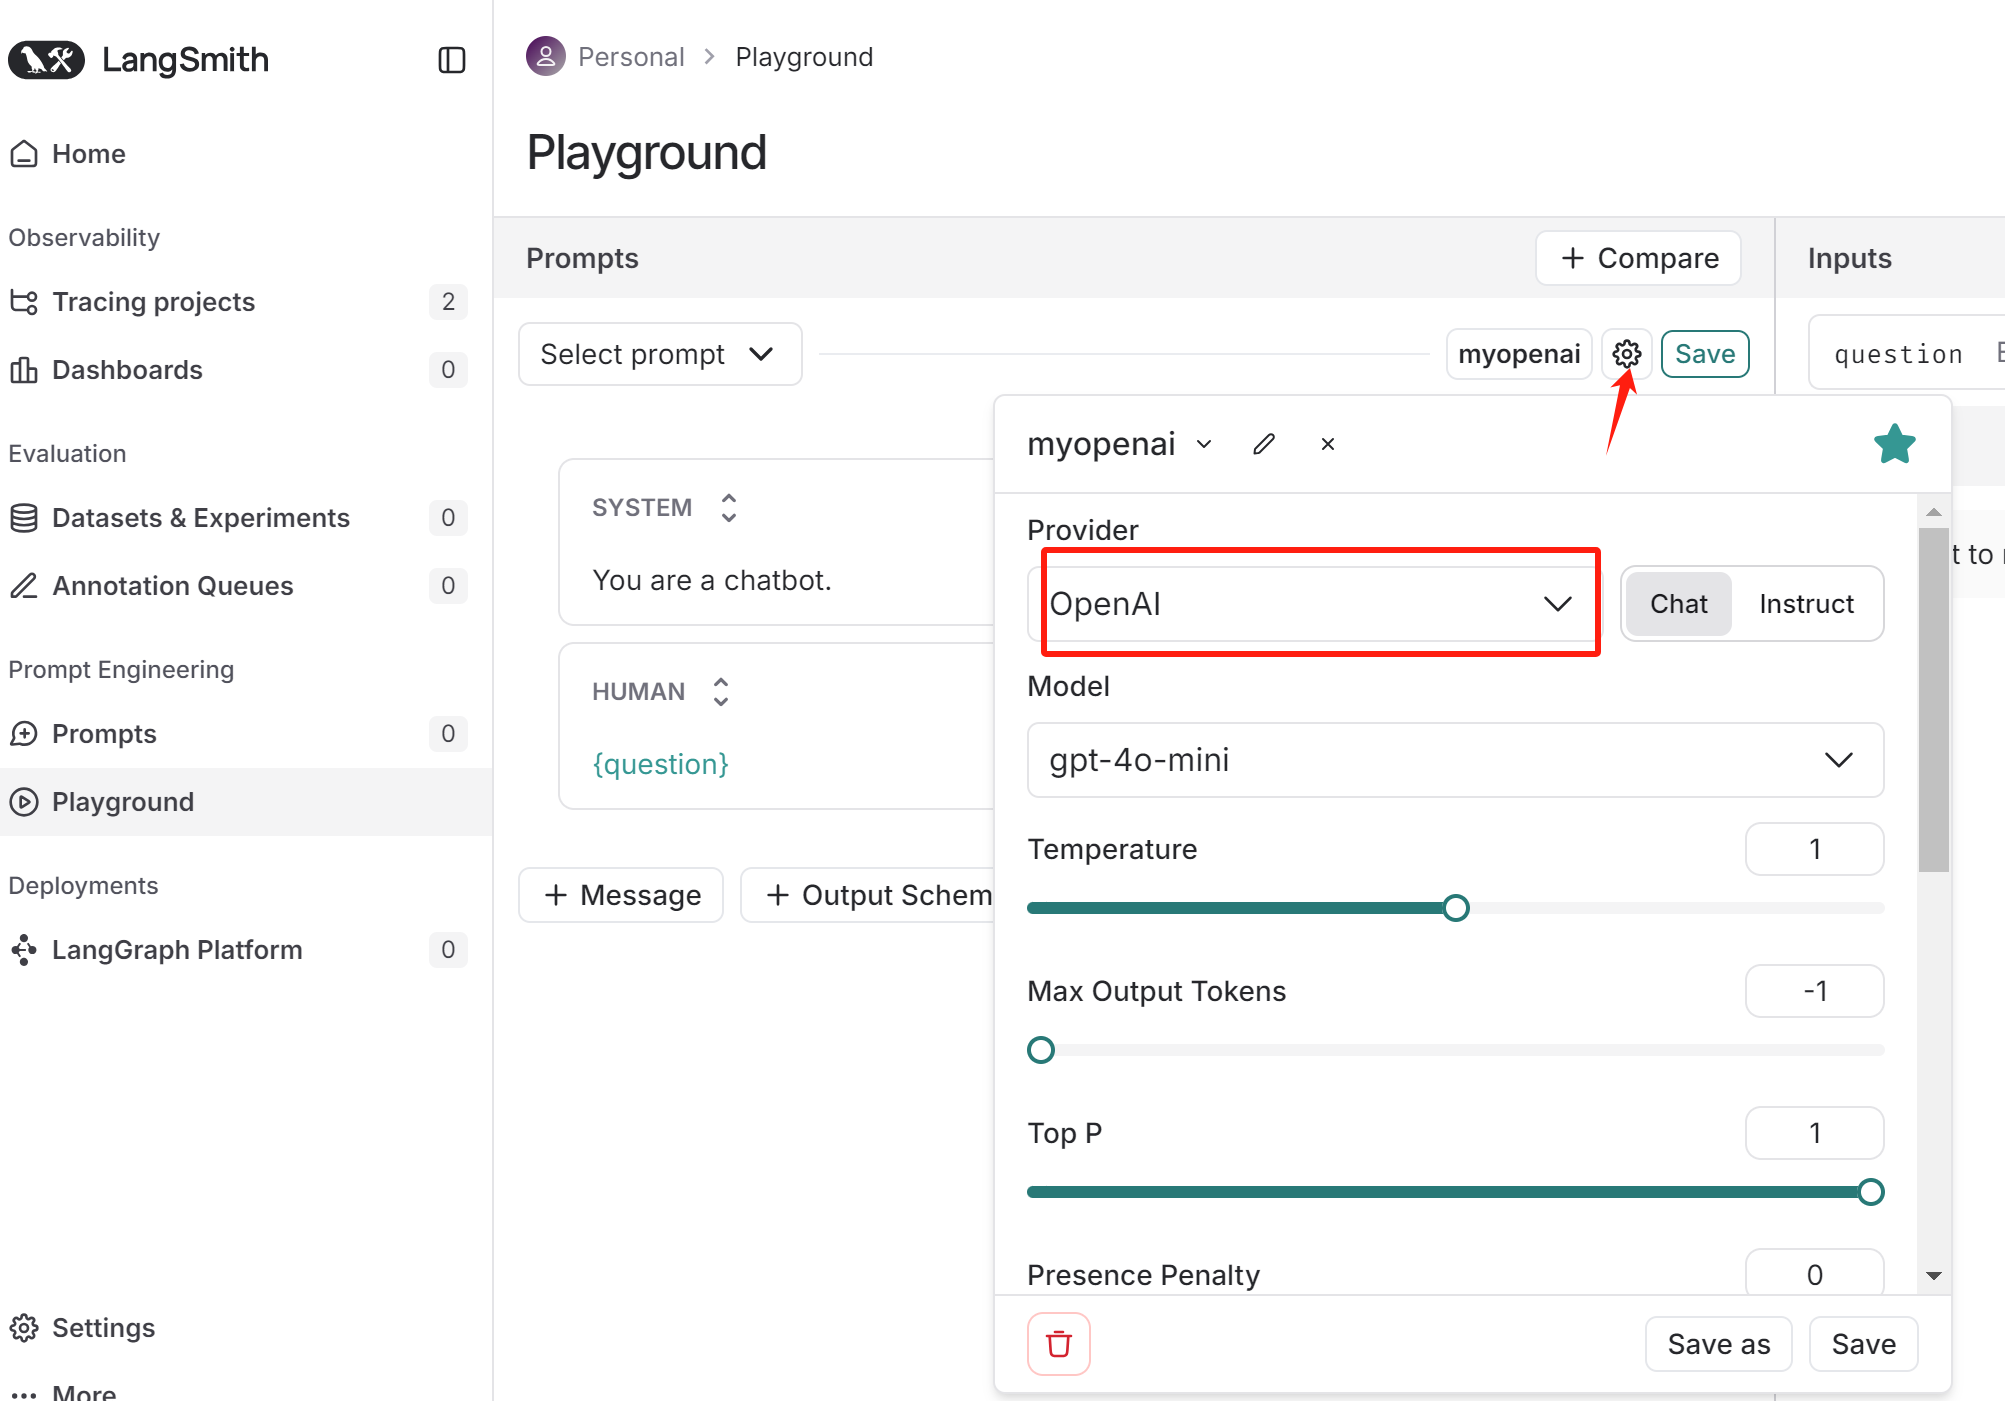The width and height of the screenshot is (2005, 1401).
Task: Open model settings gear icon
Action: [1627, 354]
